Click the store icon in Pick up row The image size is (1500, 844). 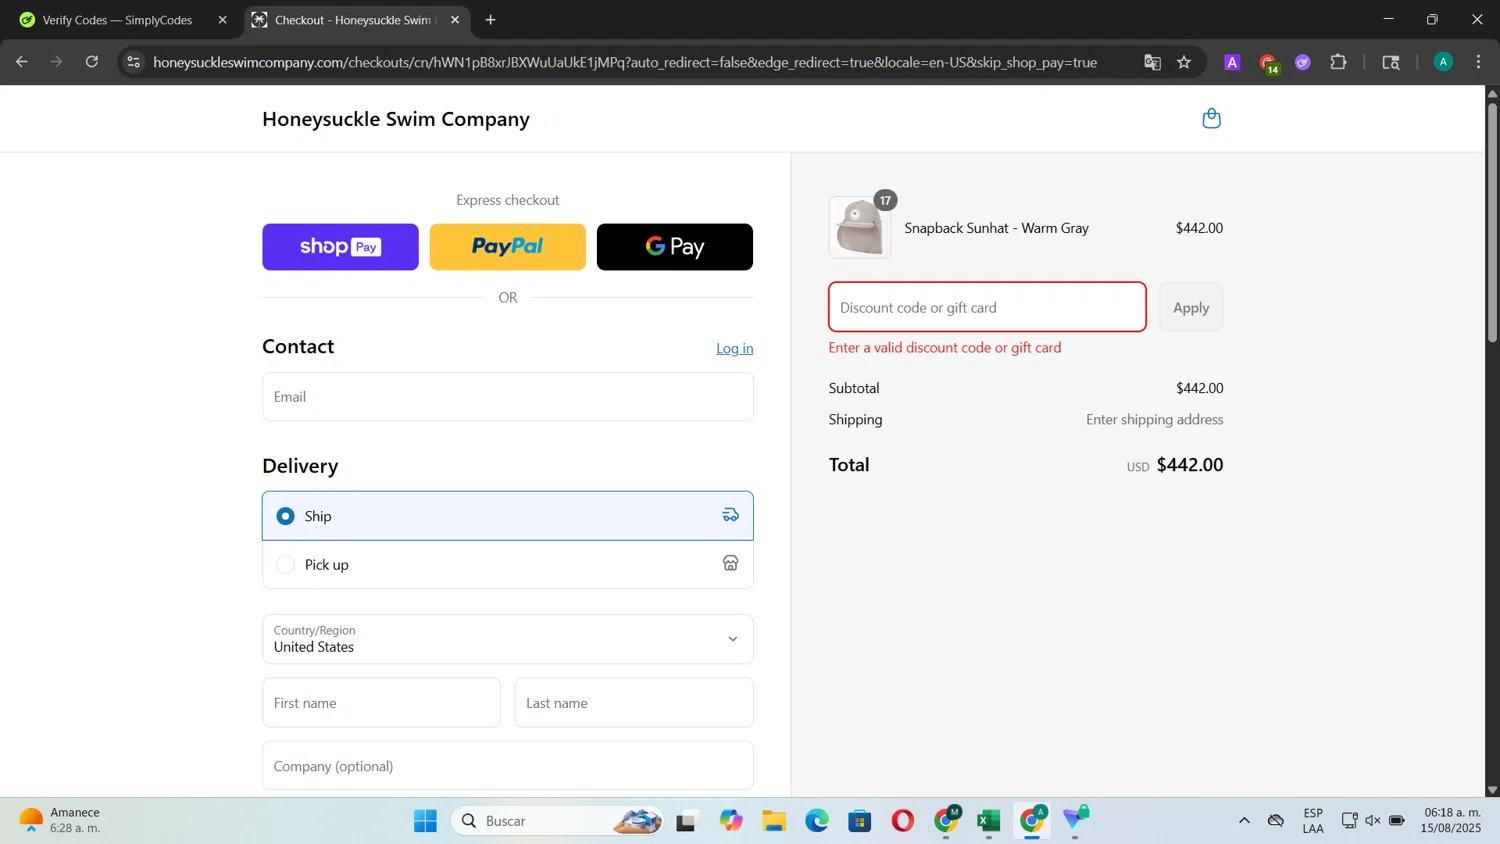(x=731, y=564)
